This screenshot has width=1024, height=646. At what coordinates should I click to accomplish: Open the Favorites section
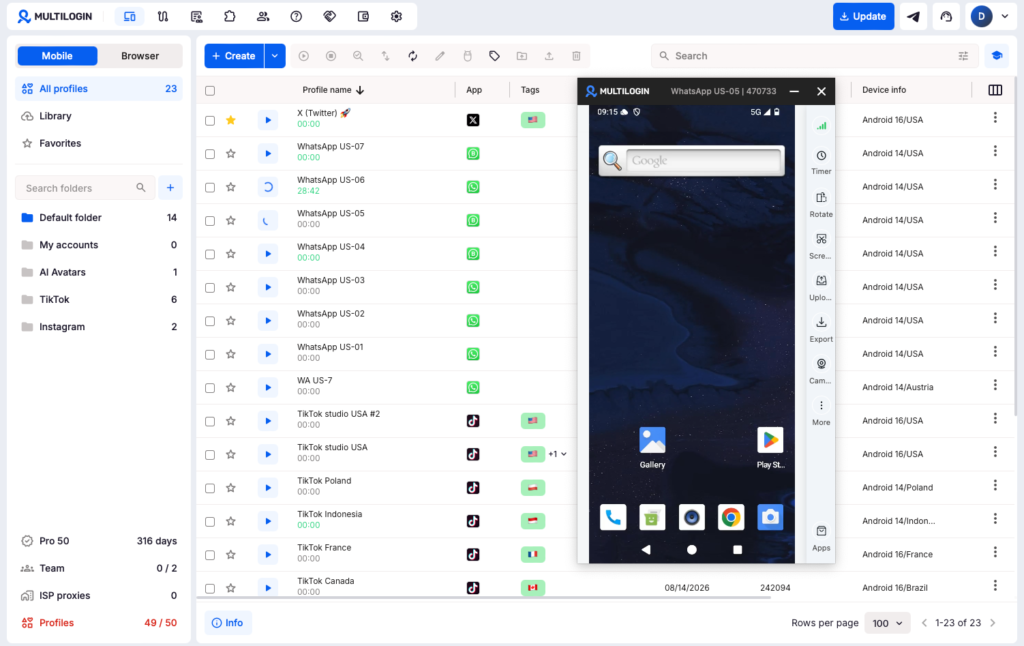99,144
